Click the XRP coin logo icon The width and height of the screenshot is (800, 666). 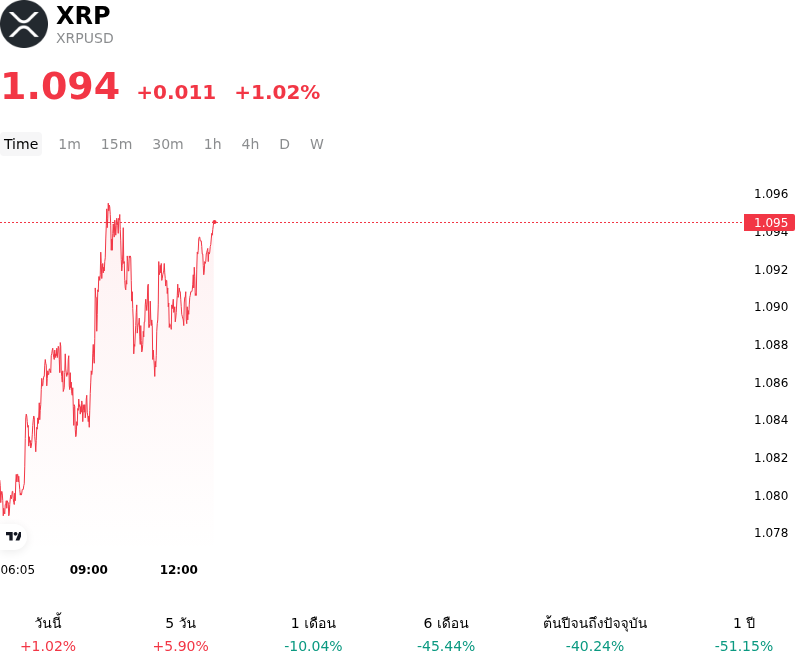point(24,24)
